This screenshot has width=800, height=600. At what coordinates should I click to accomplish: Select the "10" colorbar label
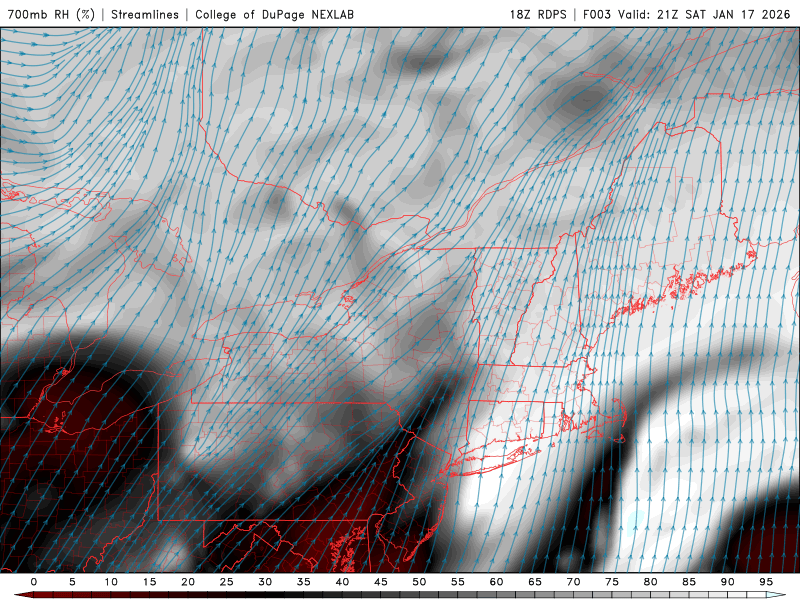[x=111, y=582]
